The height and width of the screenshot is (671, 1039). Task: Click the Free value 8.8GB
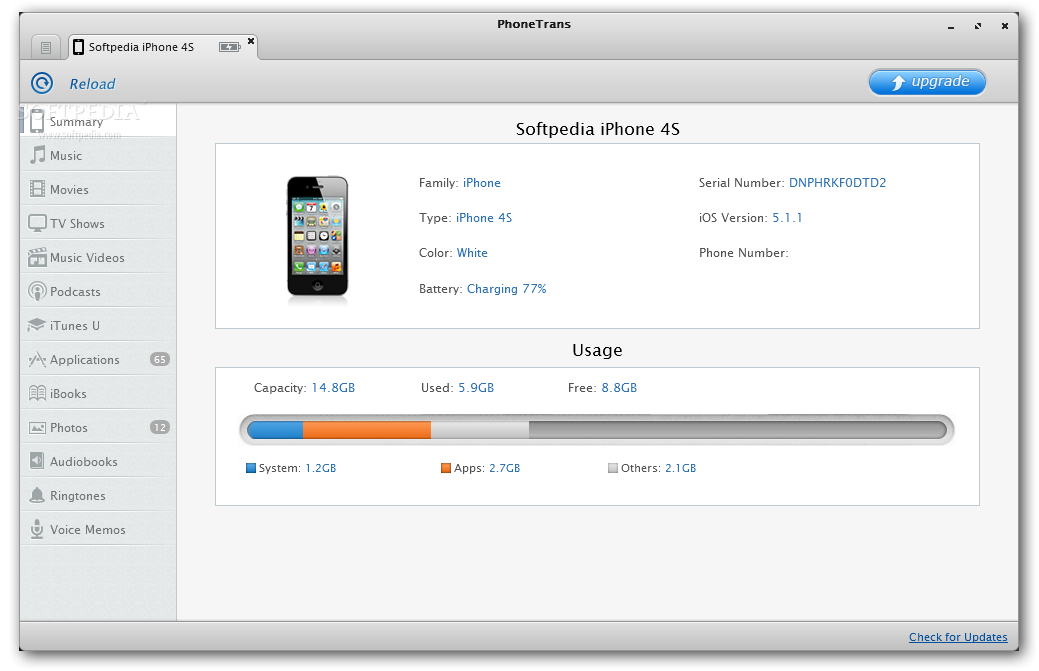pos(619,387)
